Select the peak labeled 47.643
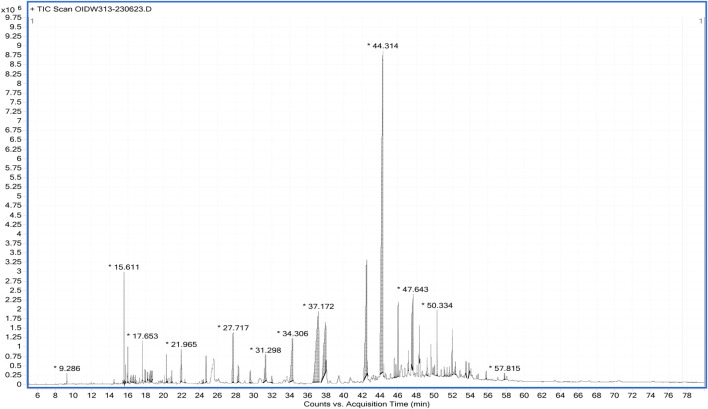 point(414,289)
